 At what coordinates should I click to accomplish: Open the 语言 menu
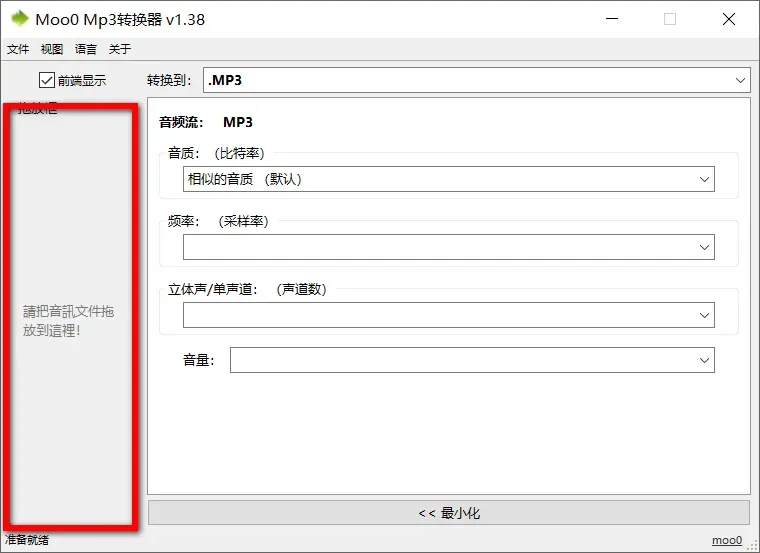[x=86, y=49]
